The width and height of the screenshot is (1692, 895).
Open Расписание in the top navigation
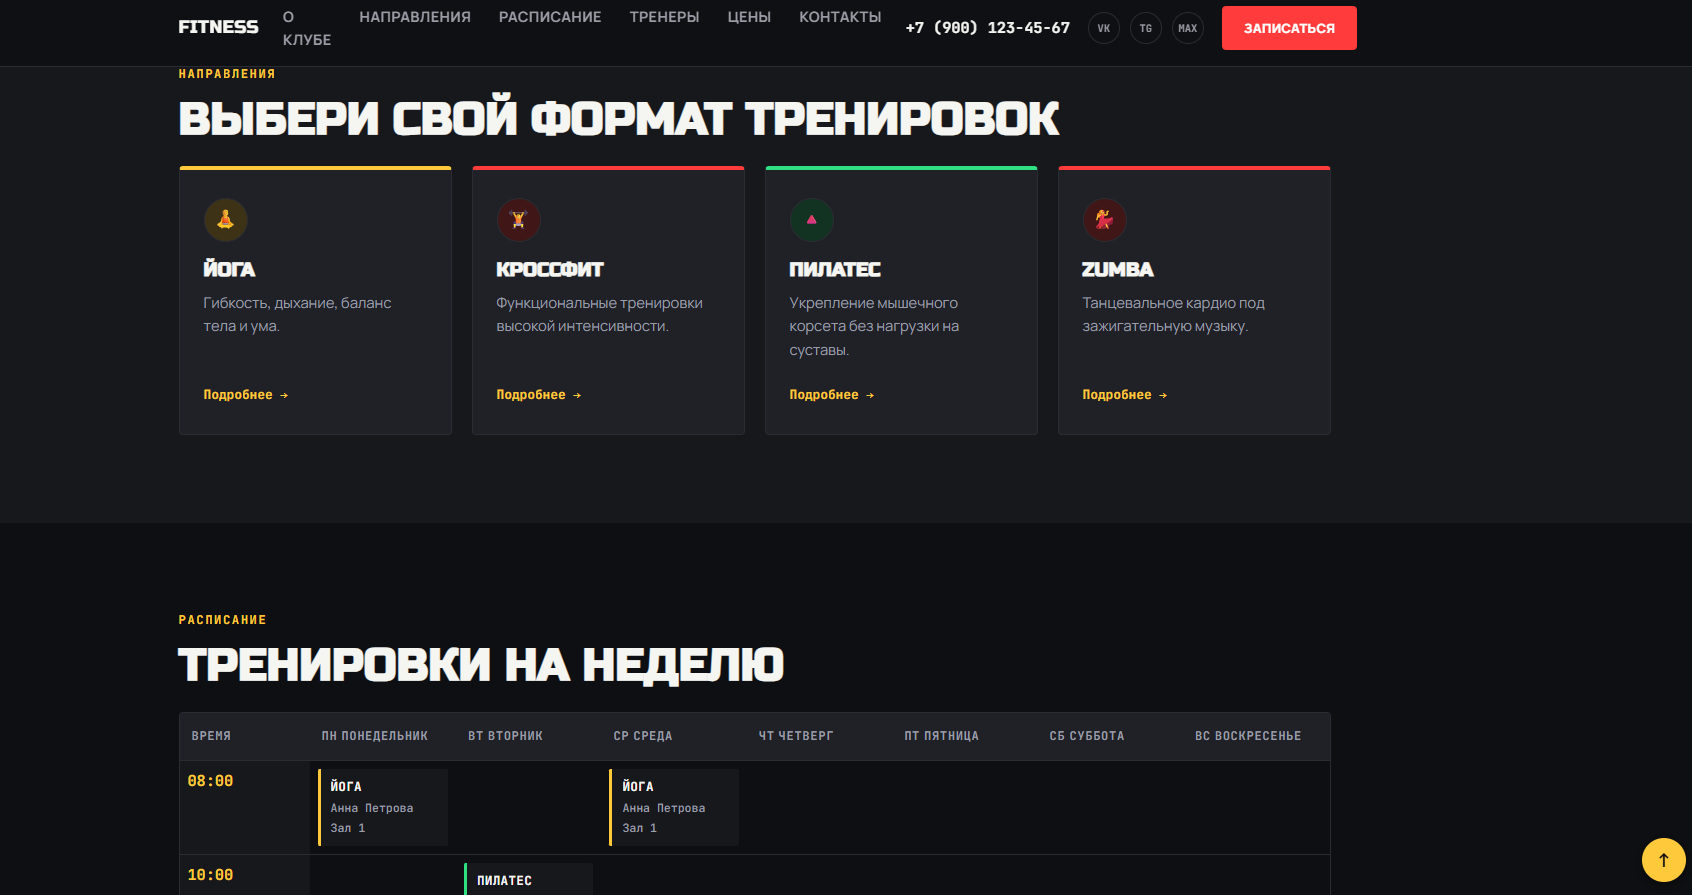point(550,17)
